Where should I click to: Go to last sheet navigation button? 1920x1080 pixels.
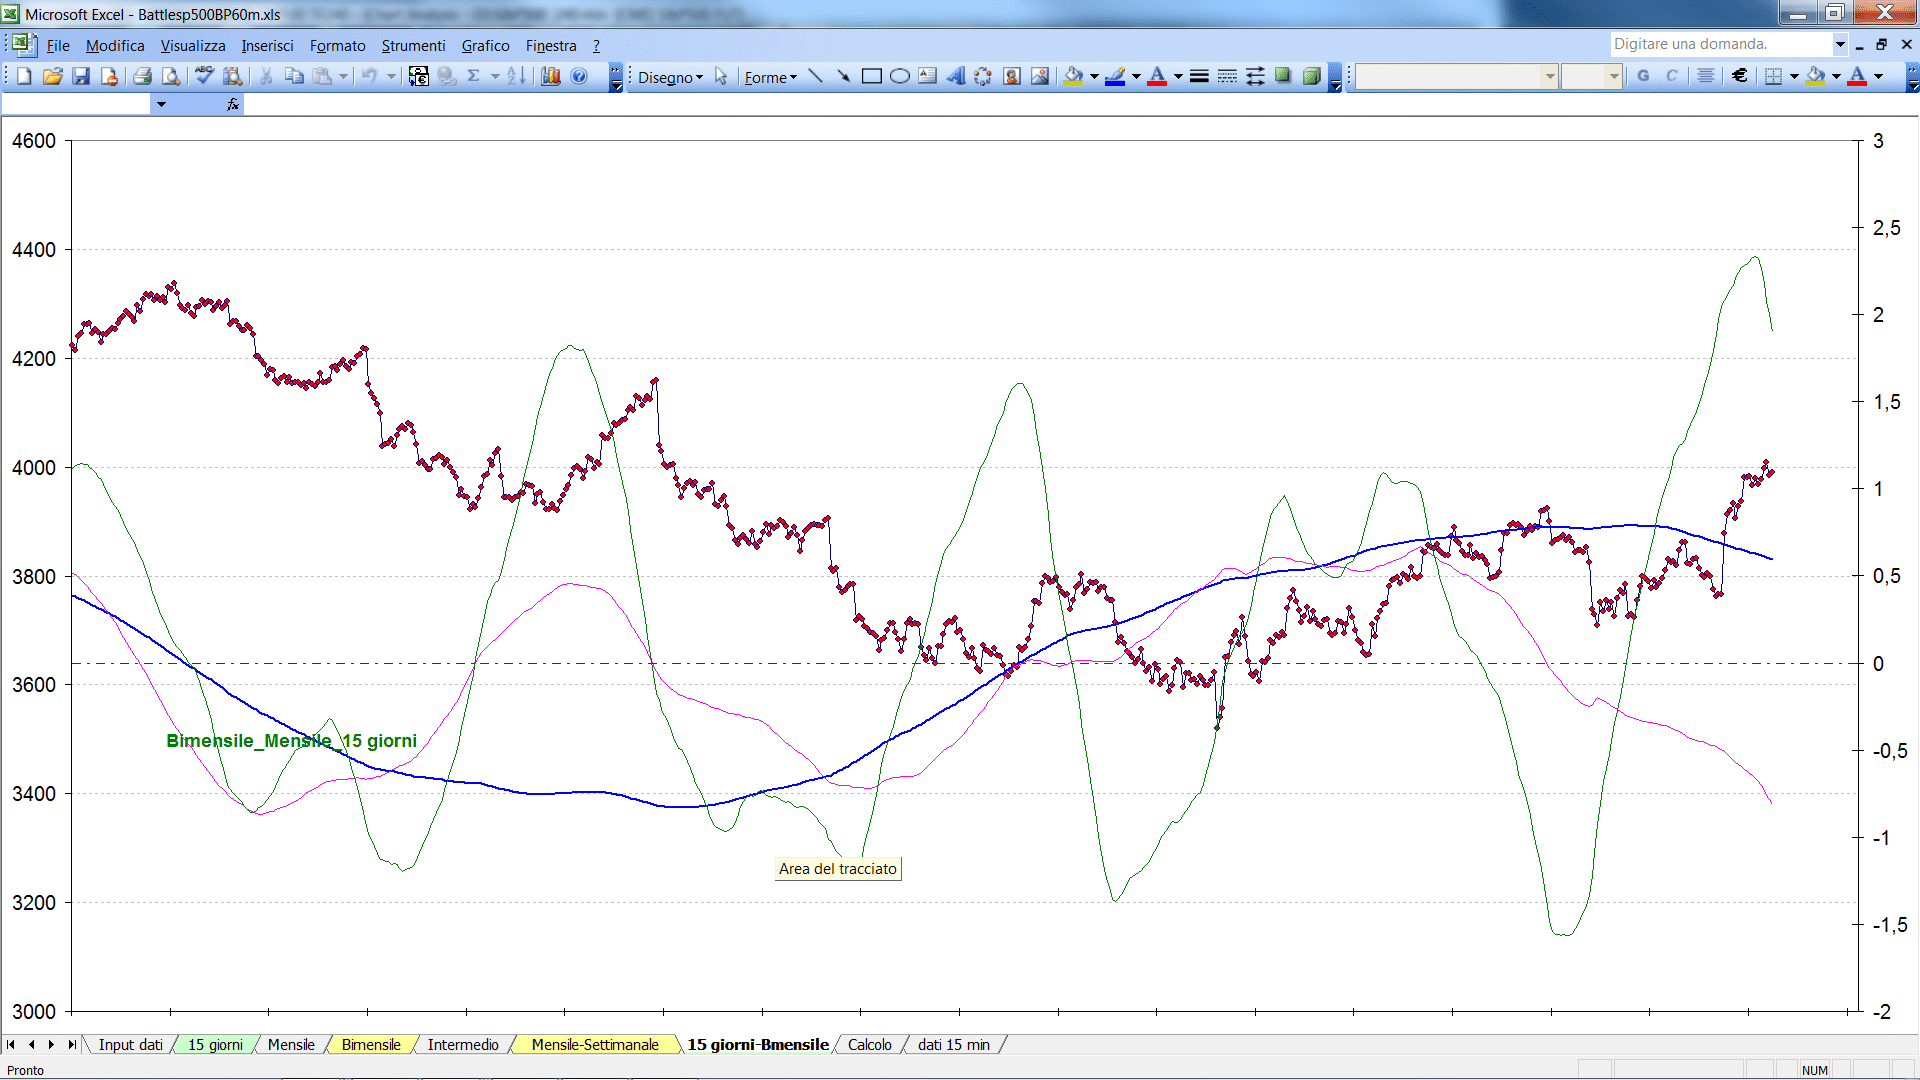(x=72, y=1045)
